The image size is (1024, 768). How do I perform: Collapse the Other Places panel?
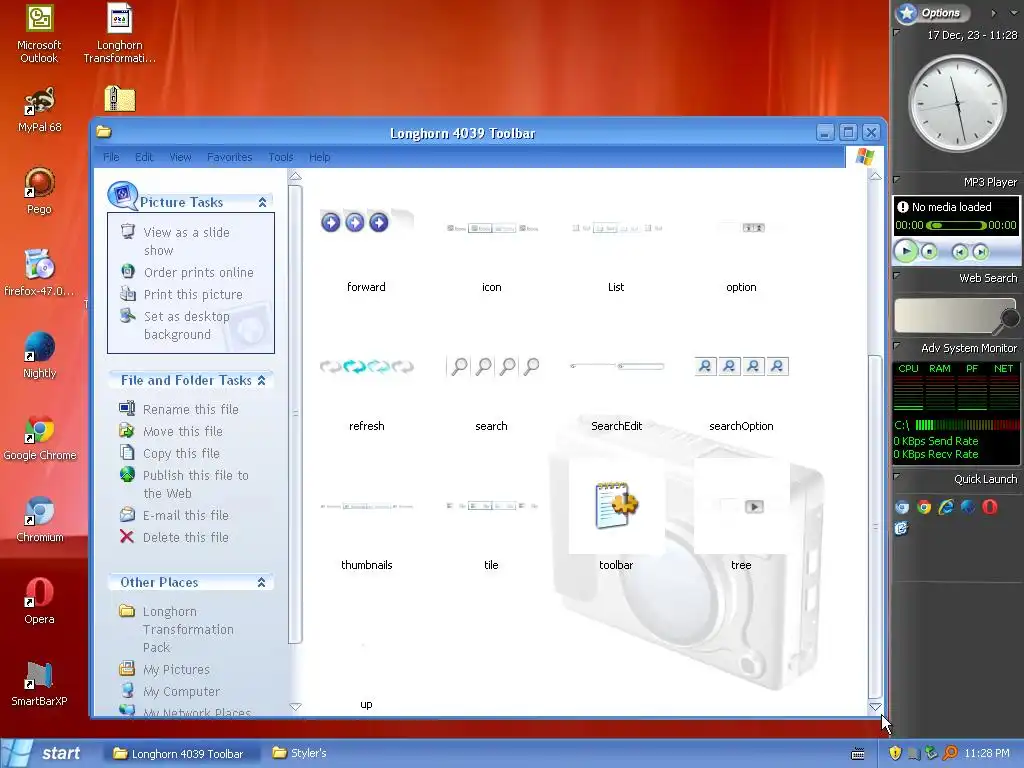261,582
